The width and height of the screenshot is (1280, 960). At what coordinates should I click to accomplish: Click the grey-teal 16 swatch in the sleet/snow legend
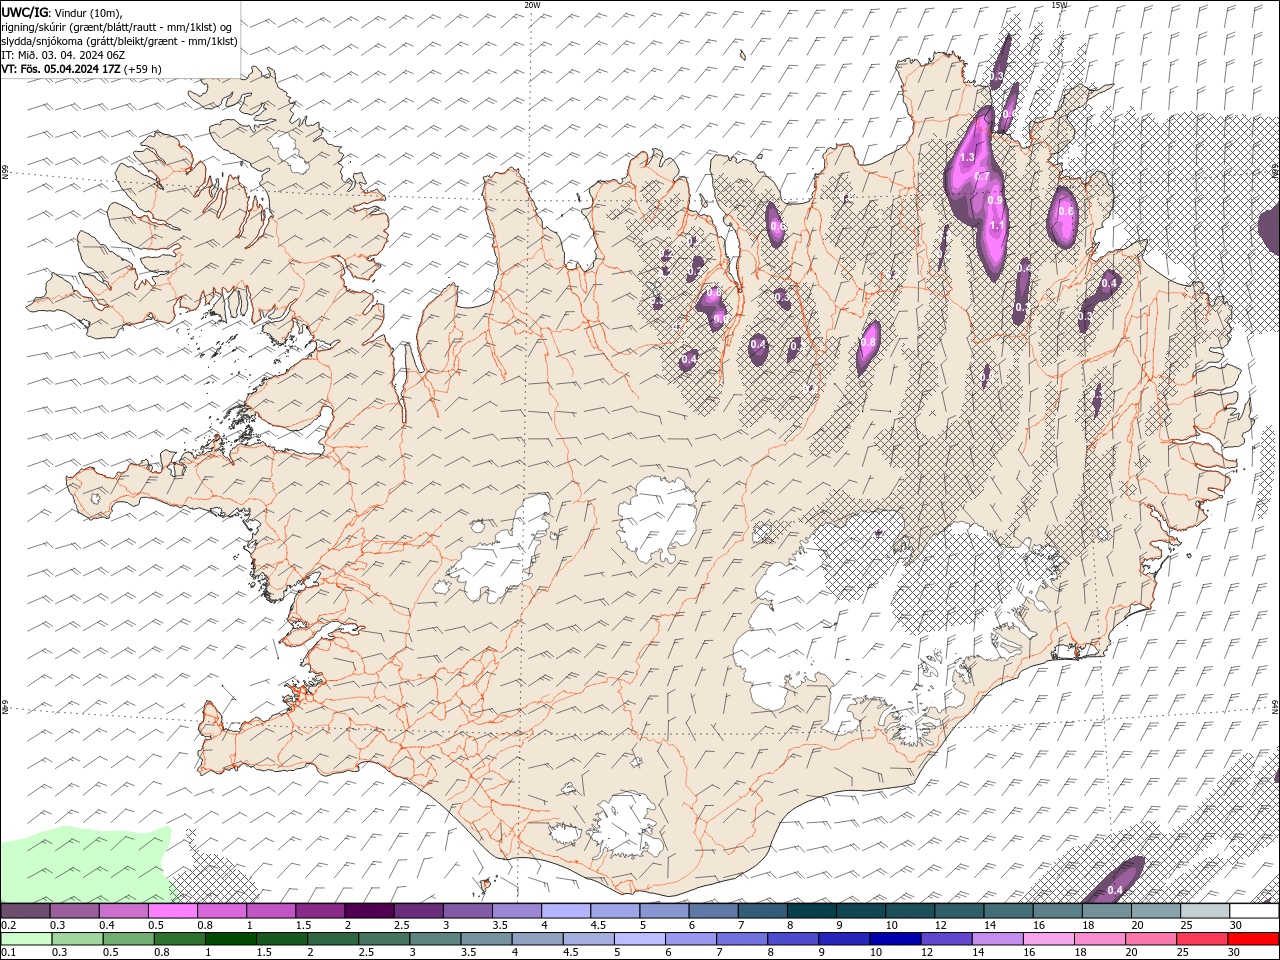pyautogui.click(x=1057, y=911)
